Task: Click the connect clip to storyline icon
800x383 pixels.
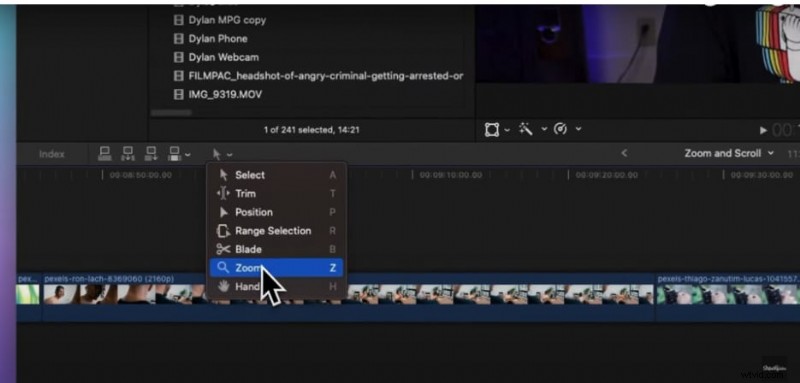Action: pyautogui.click(x=105, y=153)
